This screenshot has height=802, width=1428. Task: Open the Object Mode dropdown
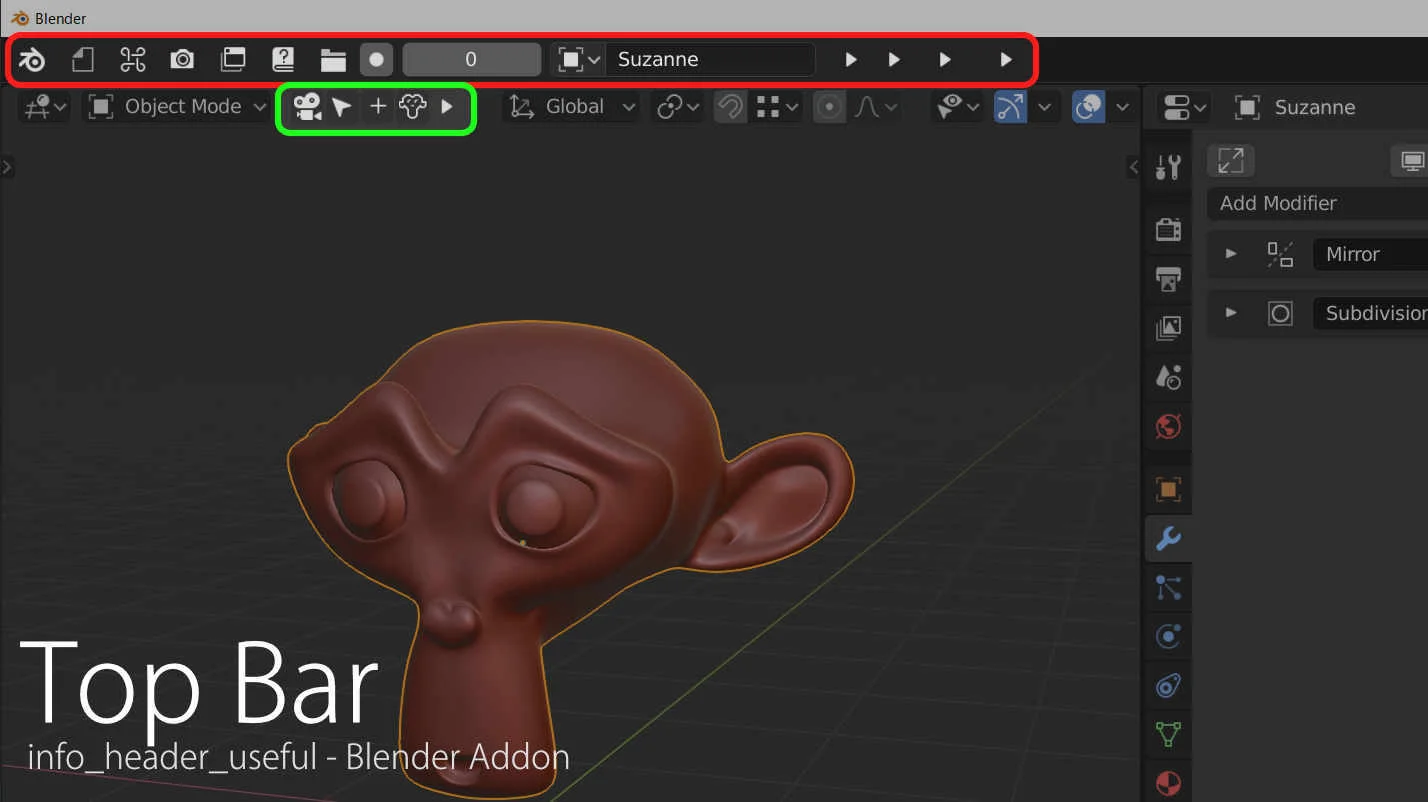pos(175,107)
